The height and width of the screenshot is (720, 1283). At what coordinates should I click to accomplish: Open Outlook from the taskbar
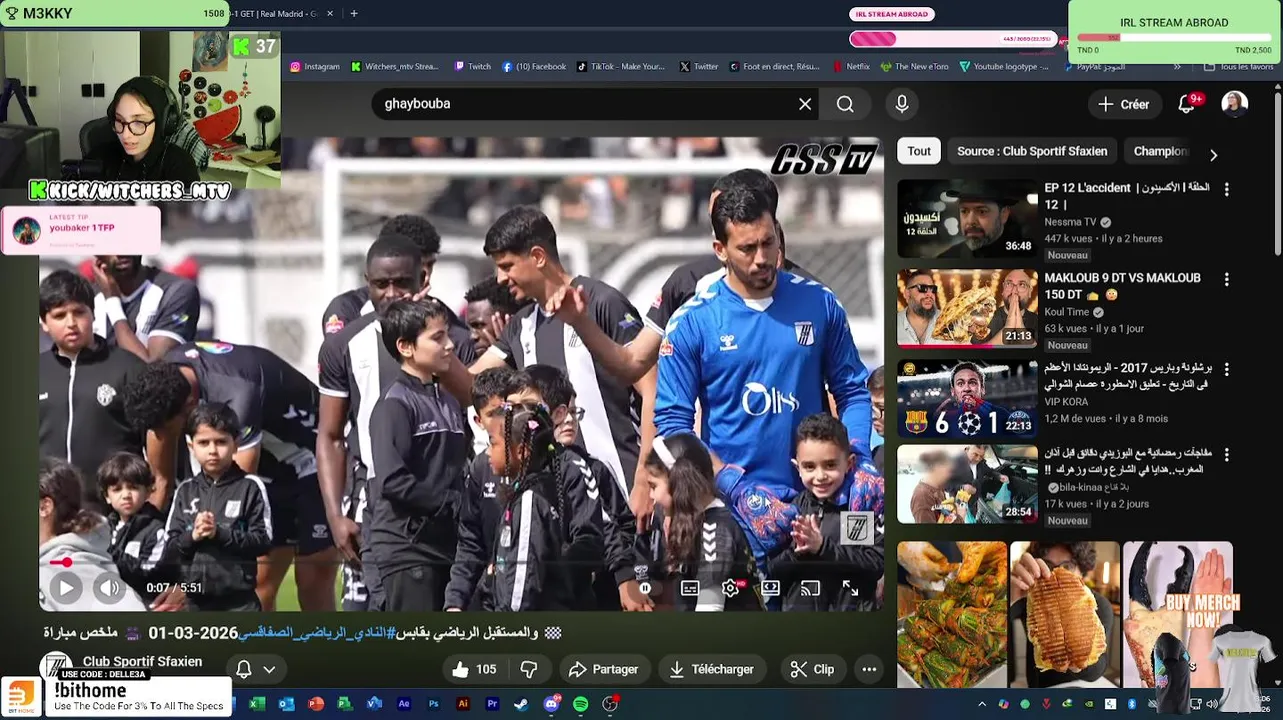point(286,704)
